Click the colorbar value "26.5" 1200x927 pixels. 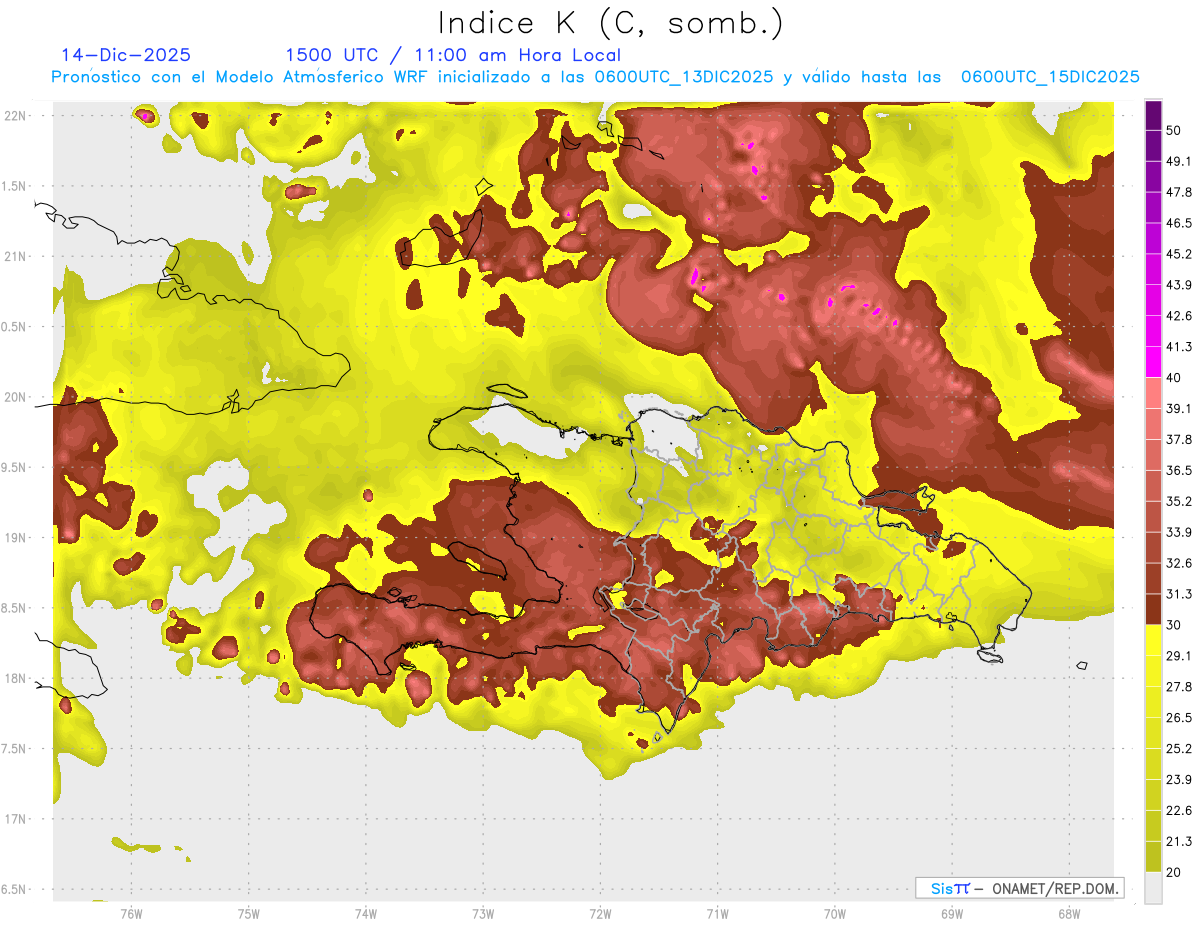[x=1179, y=718]
